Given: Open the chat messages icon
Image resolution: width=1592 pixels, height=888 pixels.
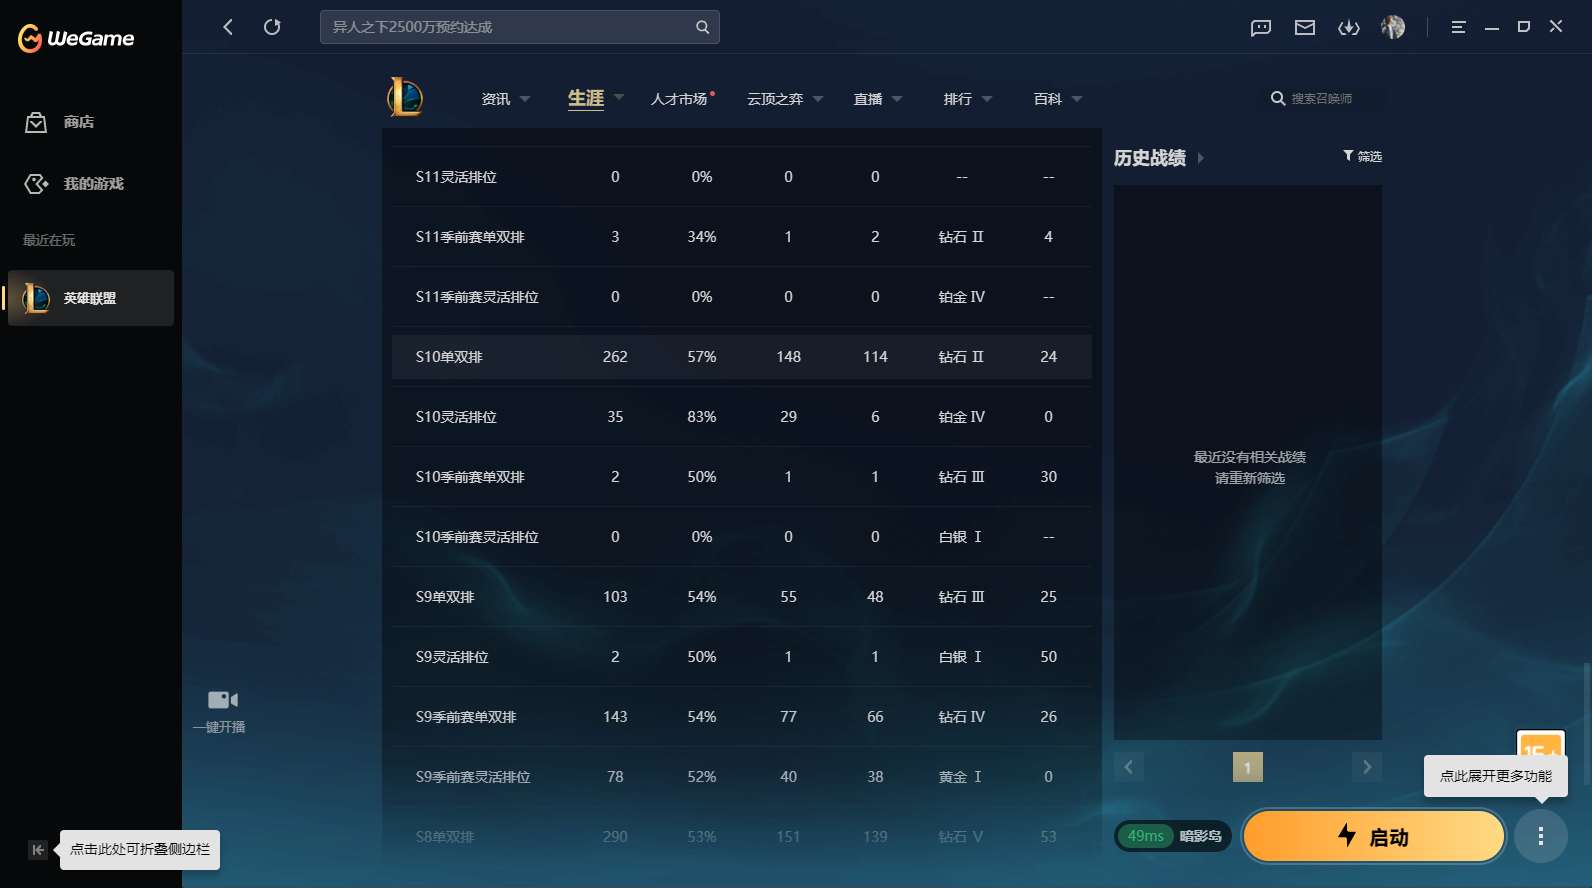Looking at the screenshot, I should pyautogui.click(x=1261, y=28).
